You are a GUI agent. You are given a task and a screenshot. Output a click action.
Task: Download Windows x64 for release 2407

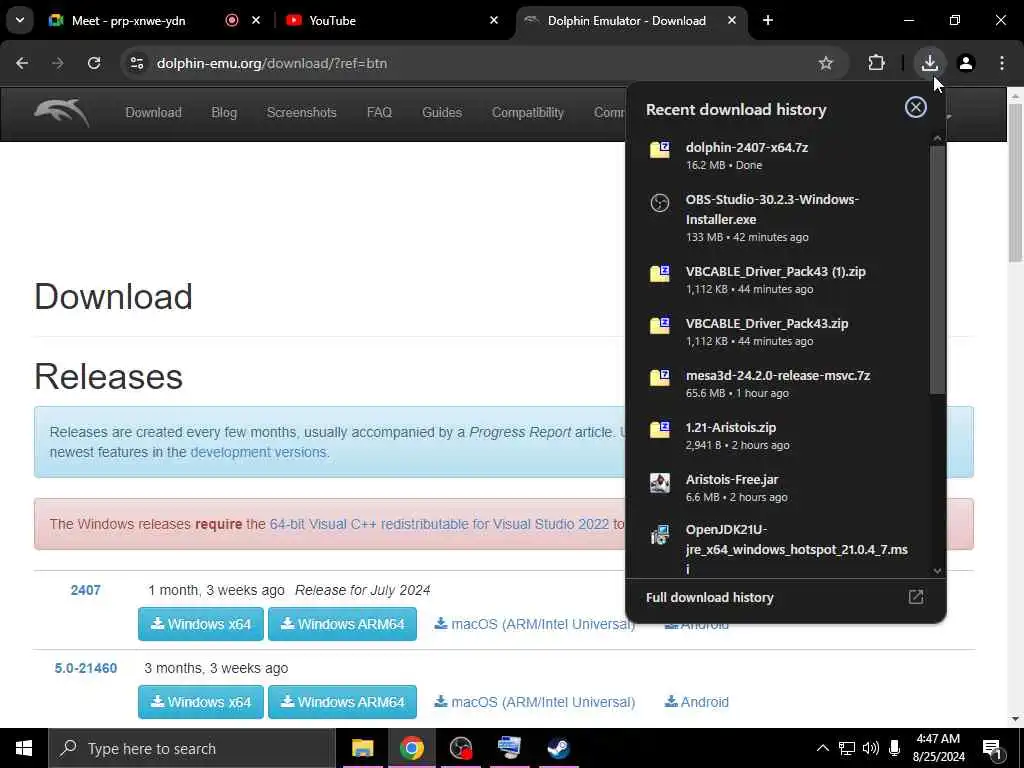click(200, 624)
